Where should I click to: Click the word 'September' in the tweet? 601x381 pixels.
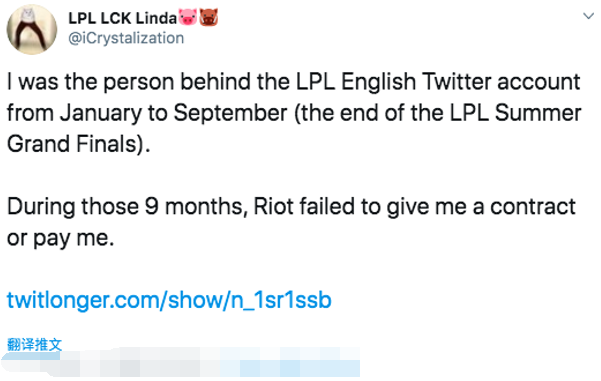[x=230, y=113]
